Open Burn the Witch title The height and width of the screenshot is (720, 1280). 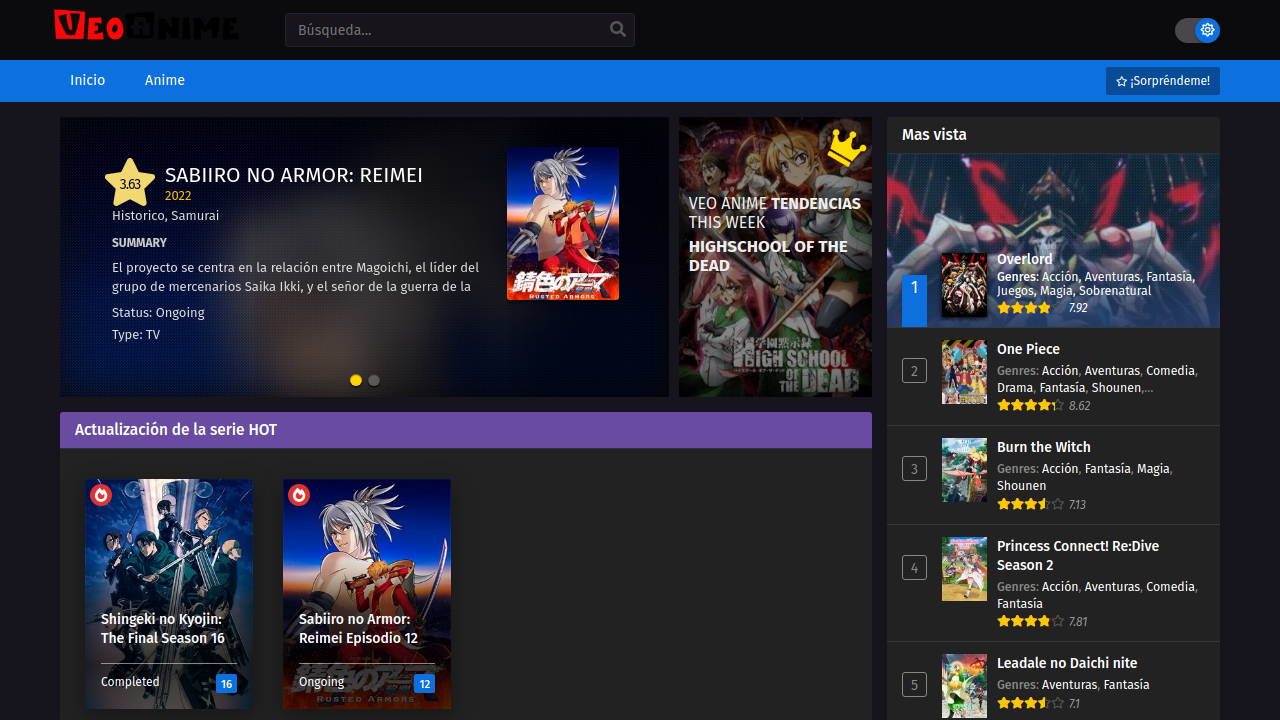tap(1044, 447)
